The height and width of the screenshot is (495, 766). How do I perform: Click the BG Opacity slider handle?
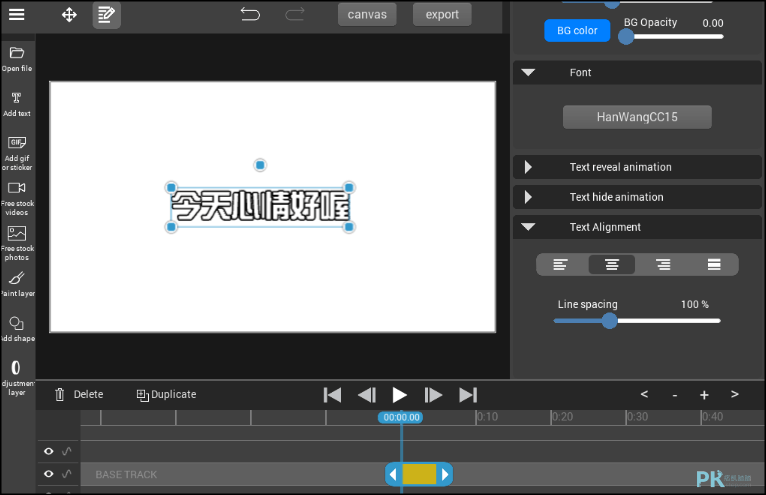click(x=626, y=37)
